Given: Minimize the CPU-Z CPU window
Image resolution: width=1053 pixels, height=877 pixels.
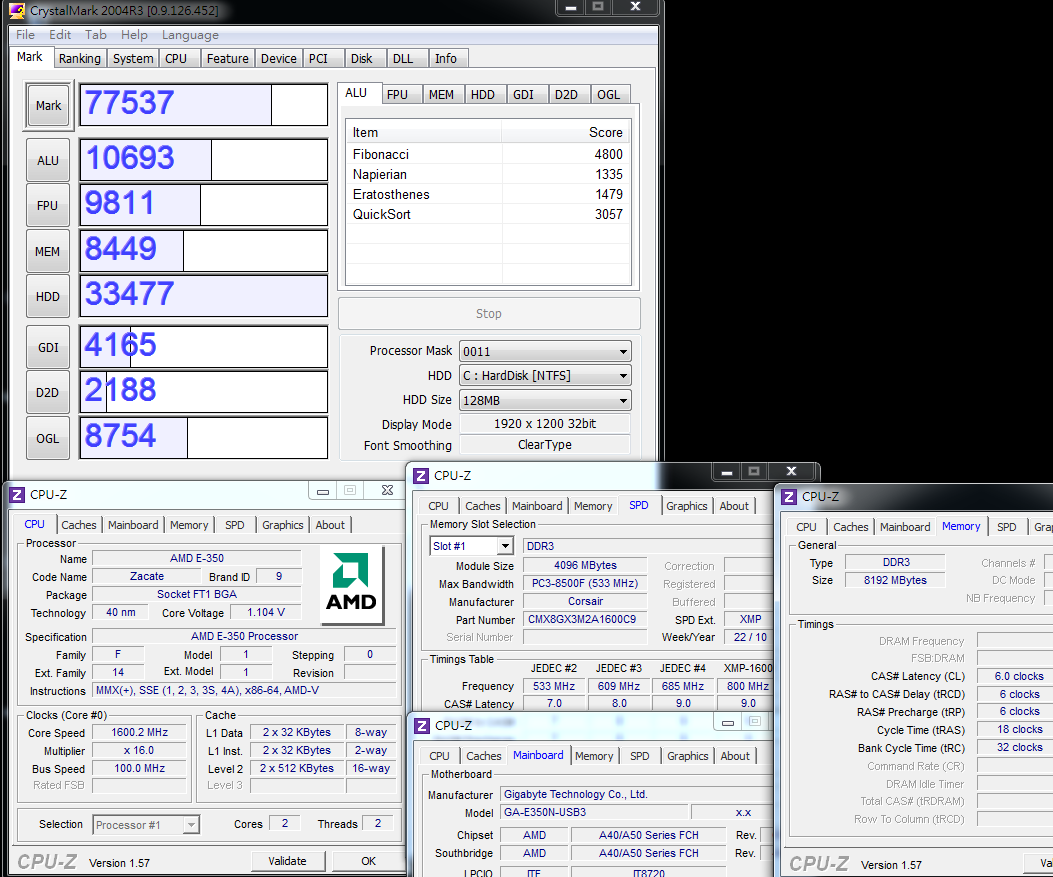Looking at the screenshot, I should (323, 491).
